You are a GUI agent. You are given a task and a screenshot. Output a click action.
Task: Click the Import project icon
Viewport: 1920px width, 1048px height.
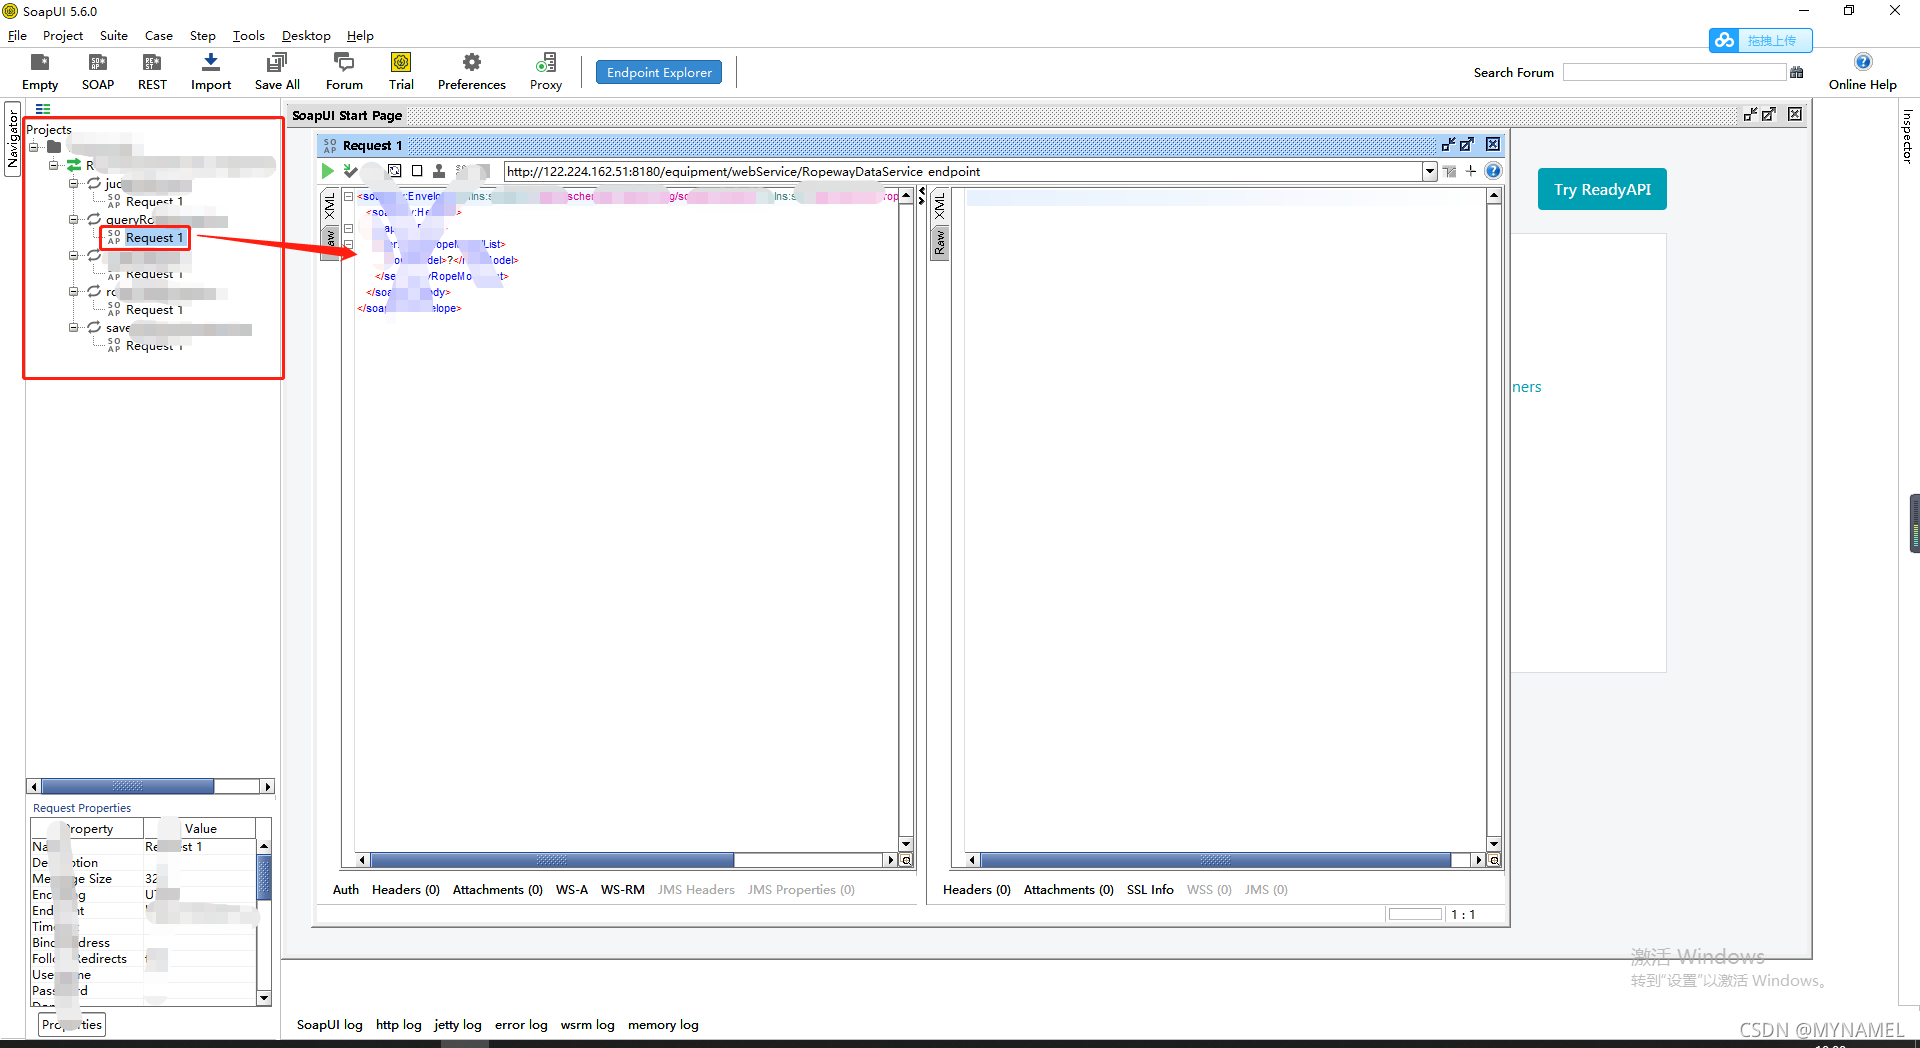tap(211, 62)
